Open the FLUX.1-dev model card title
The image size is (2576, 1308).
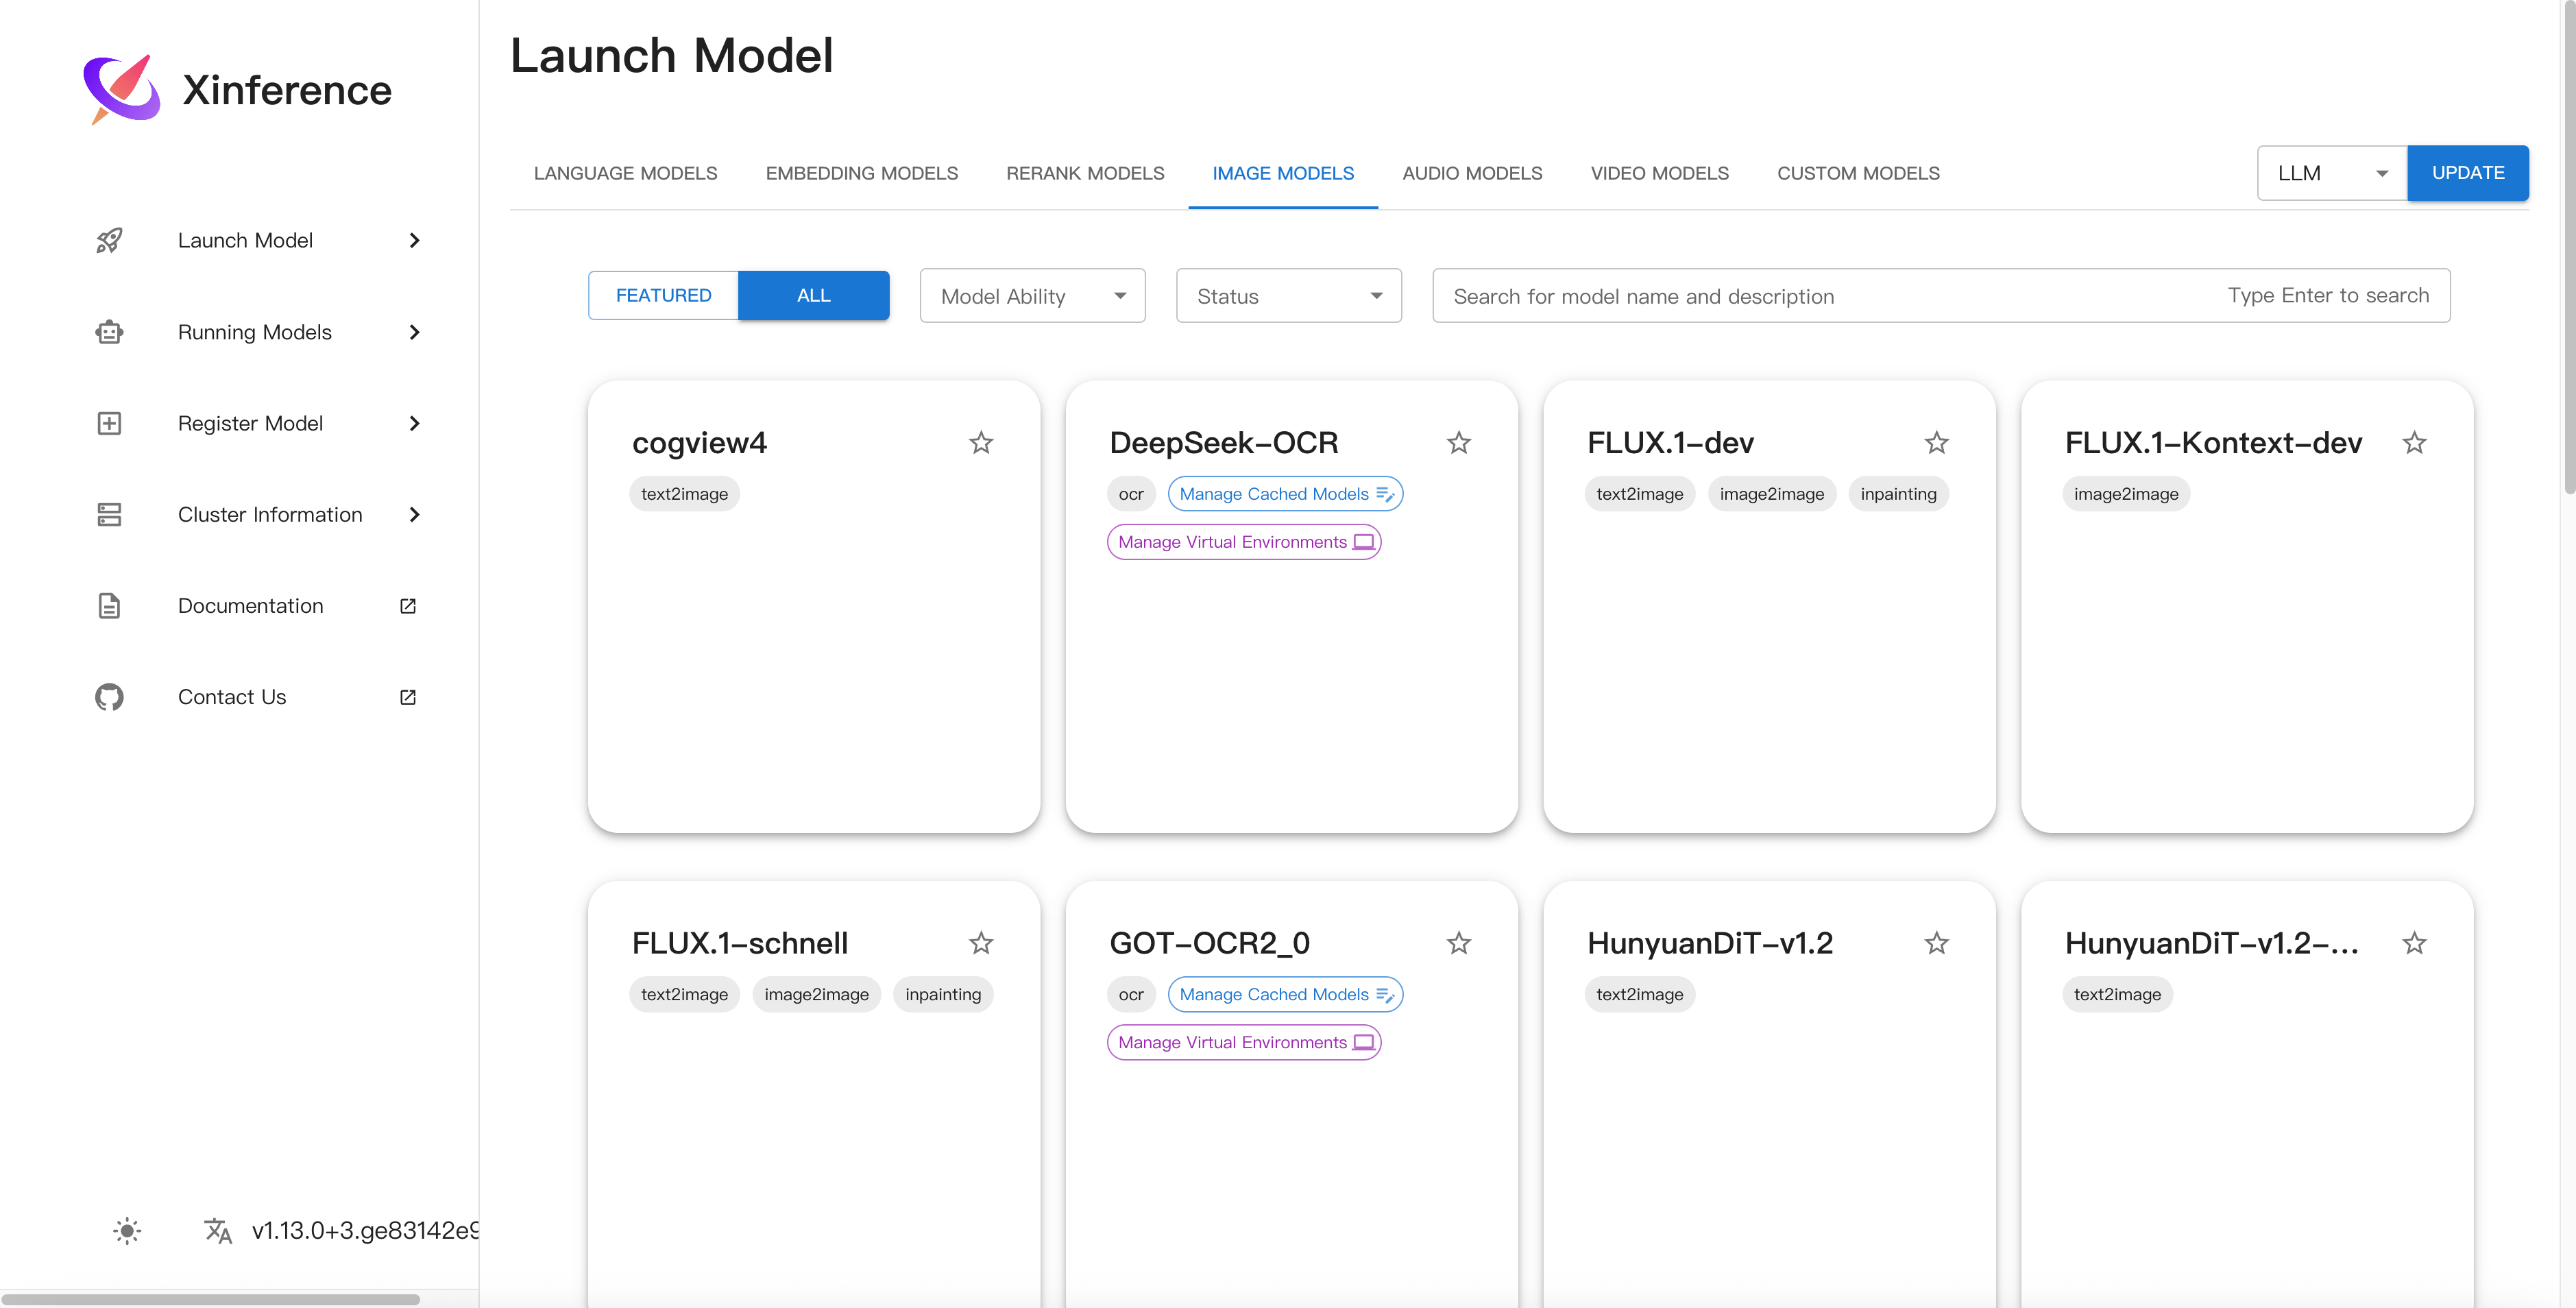(1670, 442)
